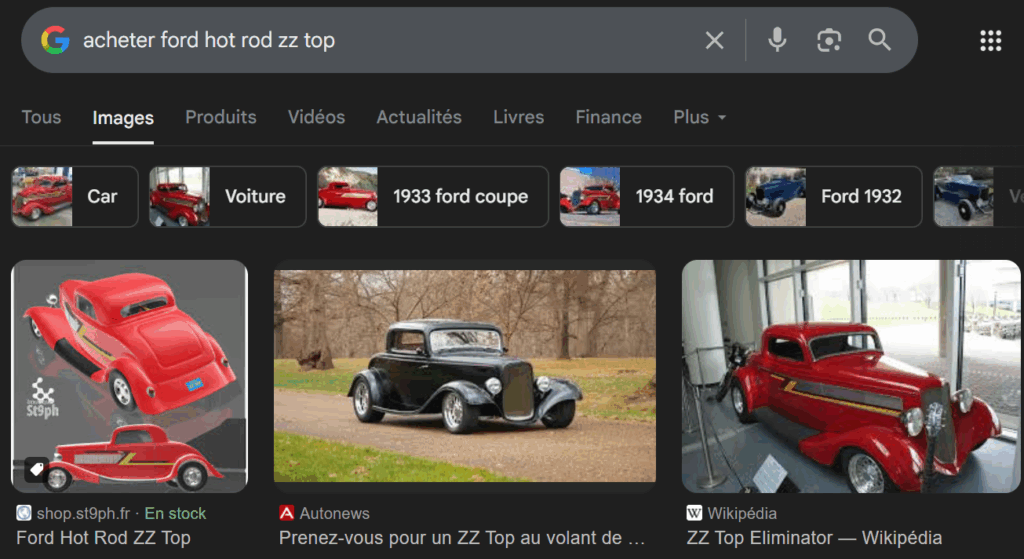Switch to the Produits tab
This screenshot has width=1024, height=559.
[220, 117]
